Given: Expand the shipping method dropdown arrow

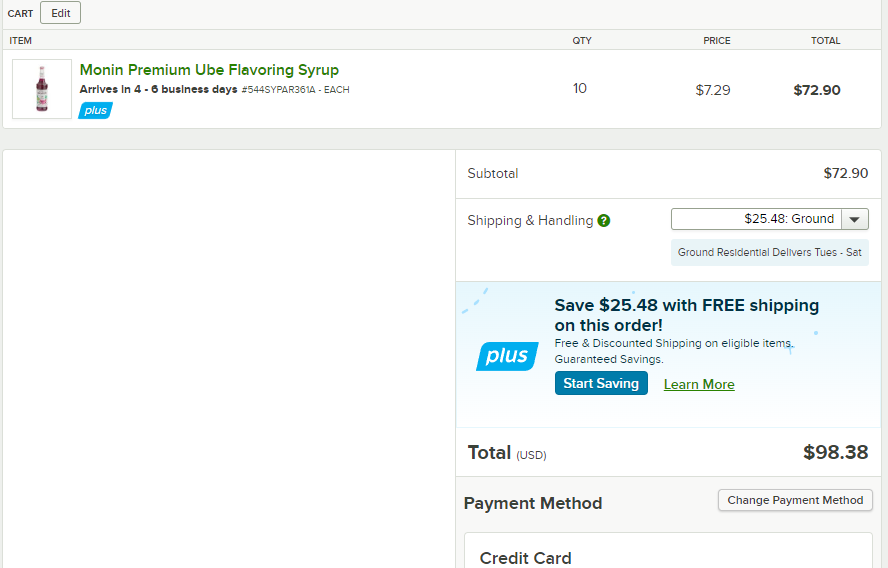Looking at the screenshot, I should coord(855,219).
